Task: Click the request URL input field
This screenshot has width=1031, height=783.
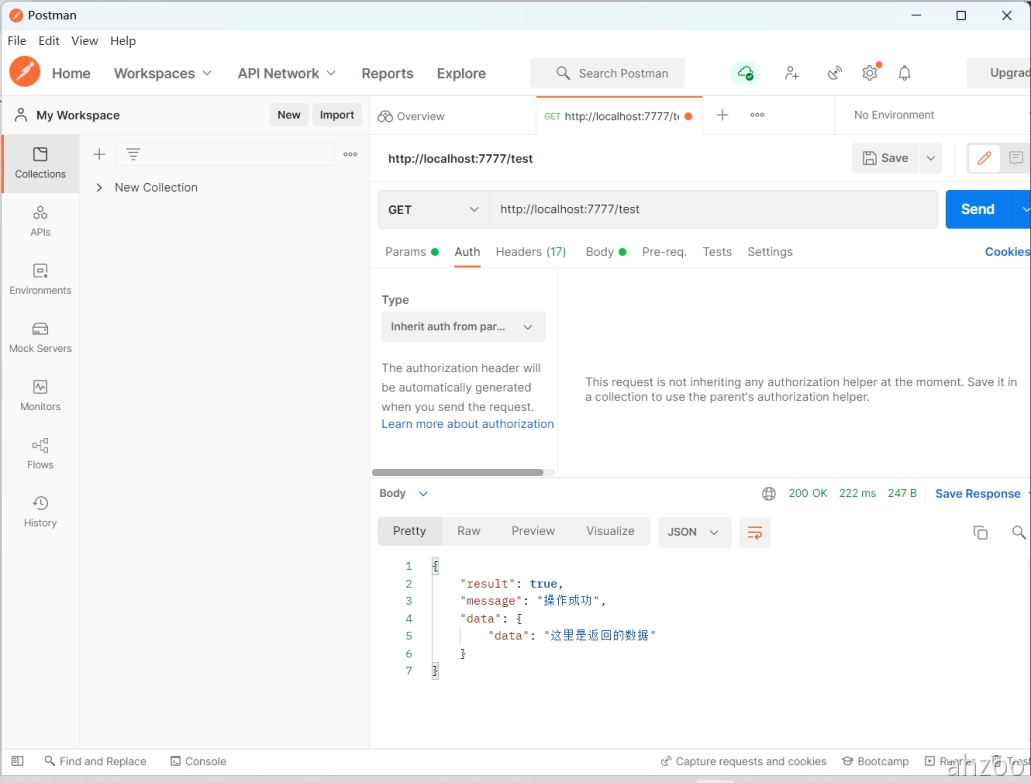Action: click(712, 210)
